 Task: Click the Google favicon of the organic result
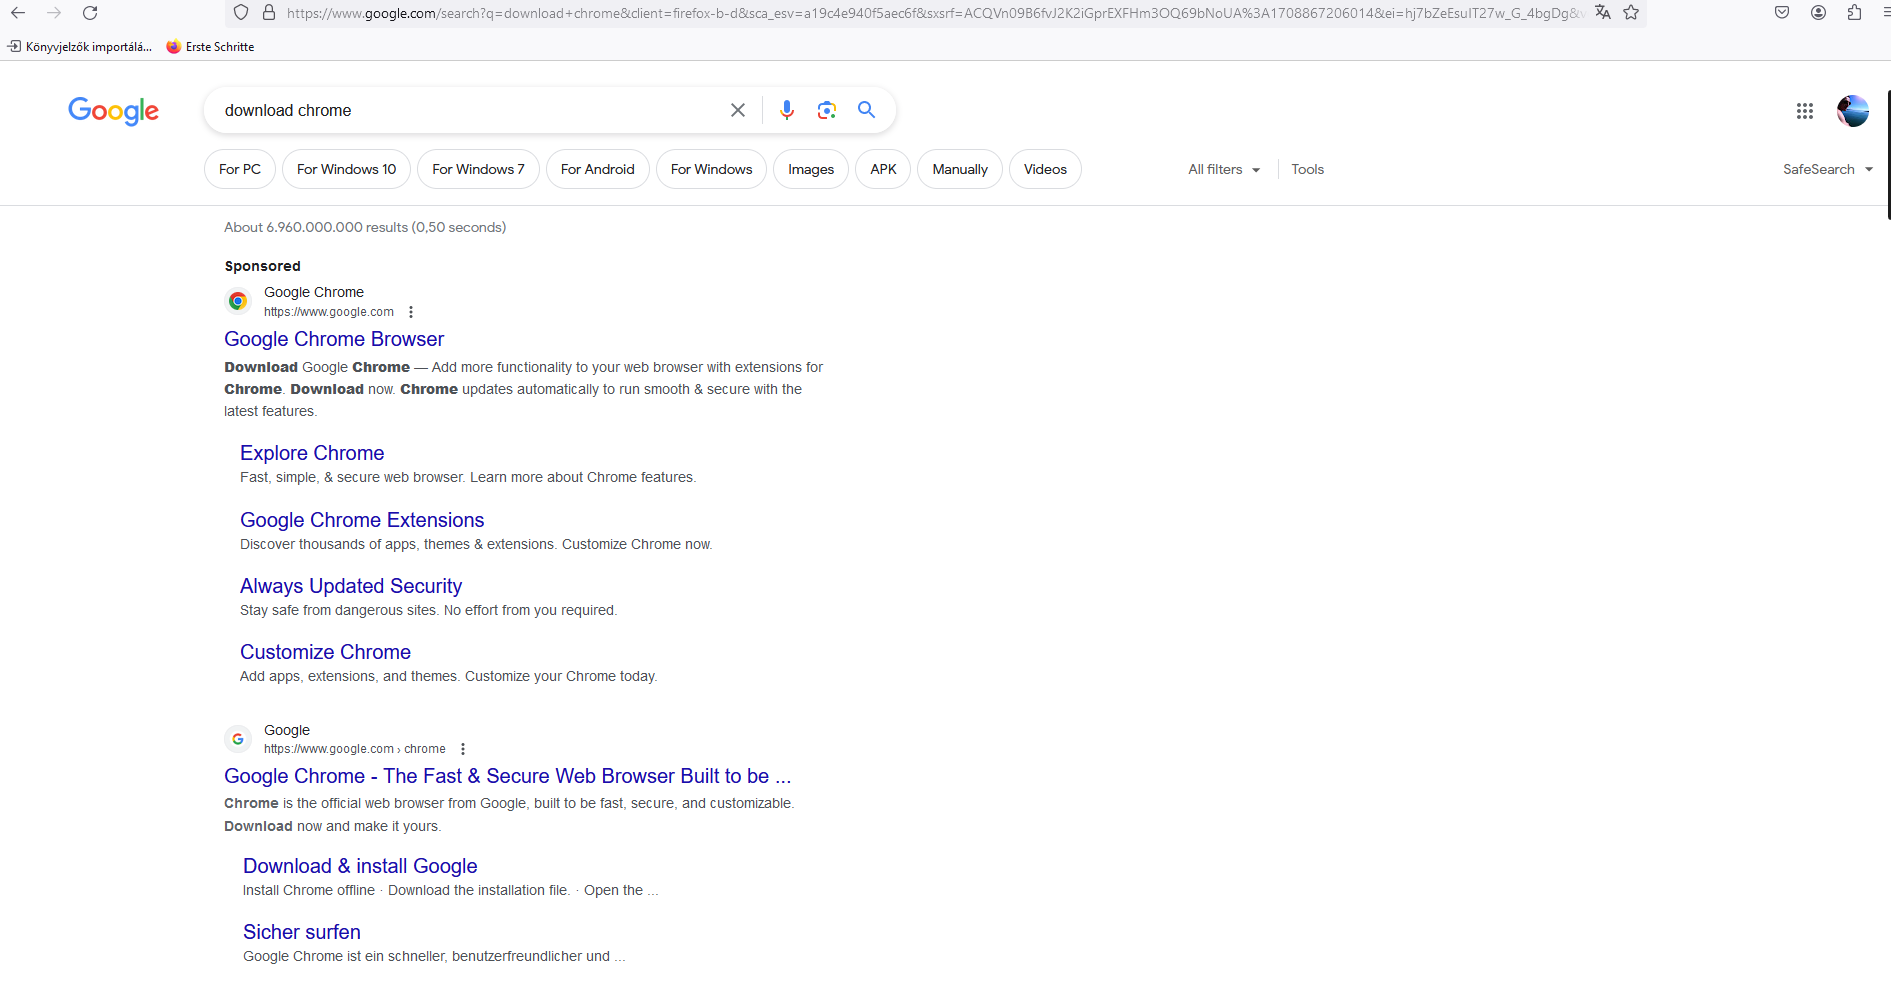(238, 739)
